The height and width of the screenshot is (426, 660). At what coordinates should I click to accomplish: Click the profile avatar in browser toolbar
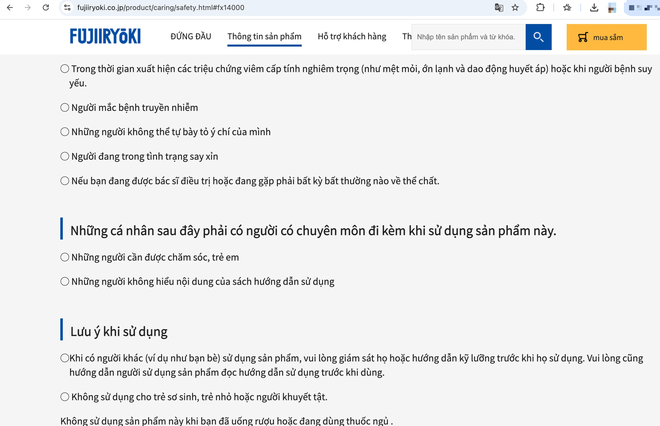tap(612, 8)
